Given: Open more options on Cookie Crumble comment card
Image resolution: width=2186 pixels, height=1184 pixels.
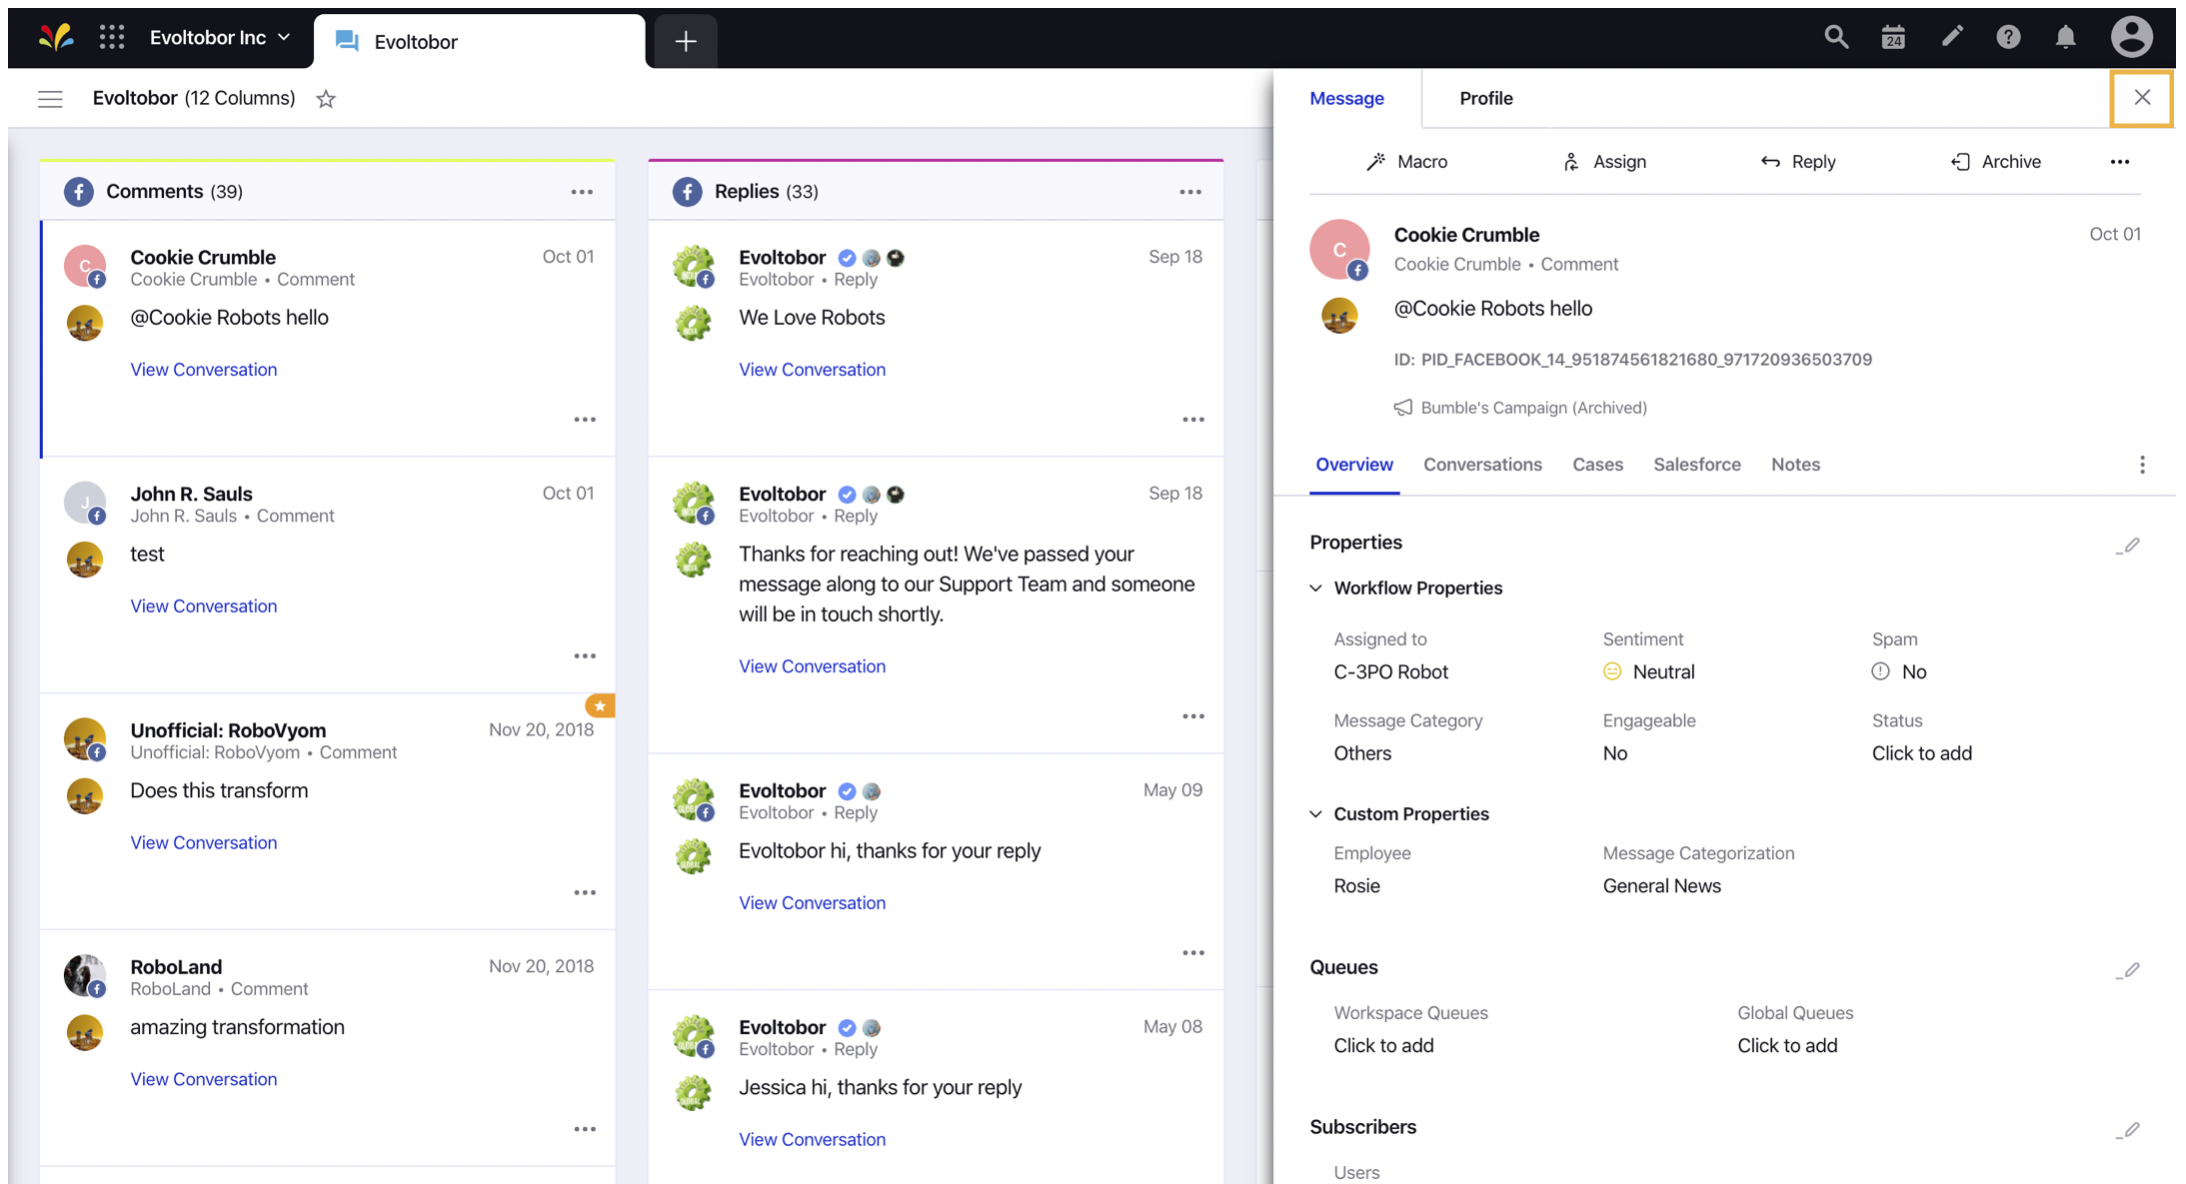Looking at the screenshot, I should (x=585, y=419).
